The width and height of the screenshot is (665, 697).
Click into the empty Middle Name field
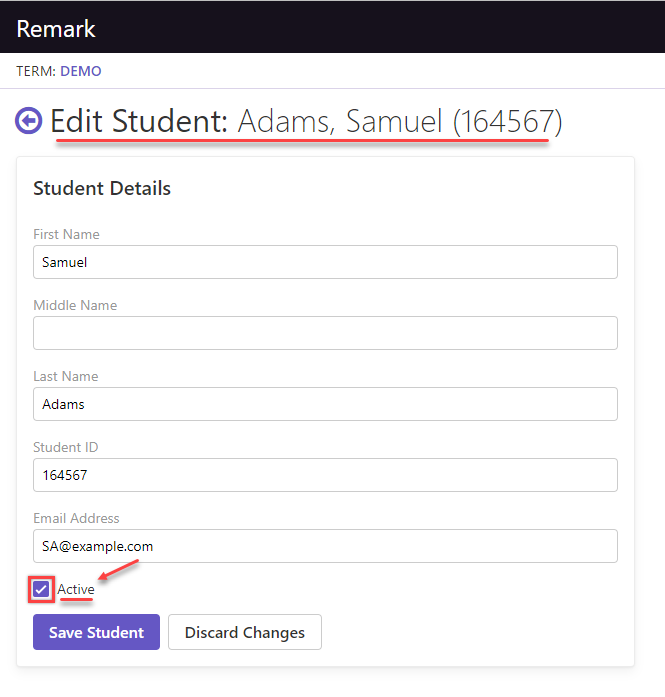click(x=325, y=333)
